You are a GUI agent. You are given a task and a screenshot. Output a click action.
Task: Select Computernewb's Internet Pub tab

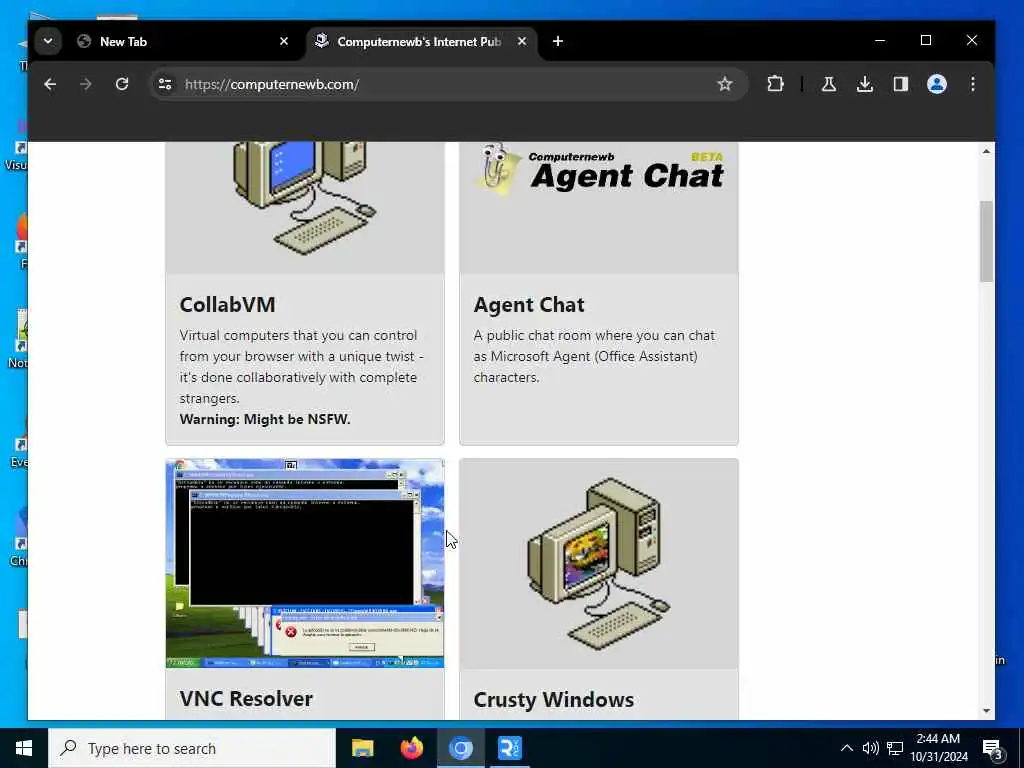419,42
